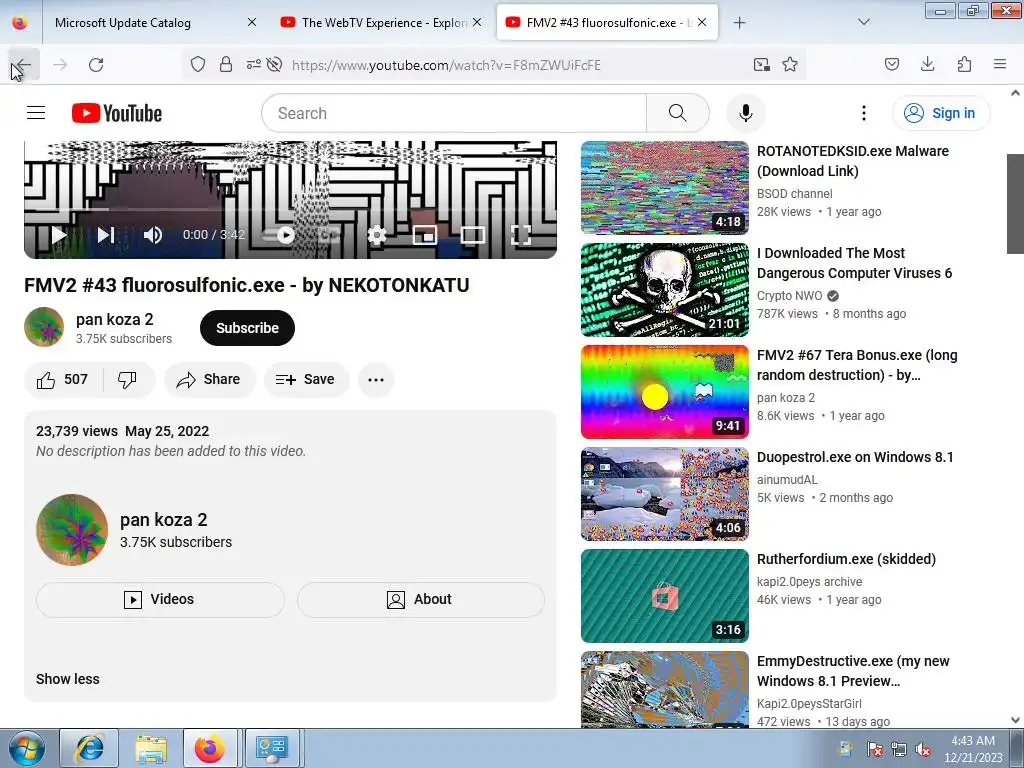Viewport: 1024px width, 768px height.
Task: Open tracking protection shield icon
Action: click(198, 64)
